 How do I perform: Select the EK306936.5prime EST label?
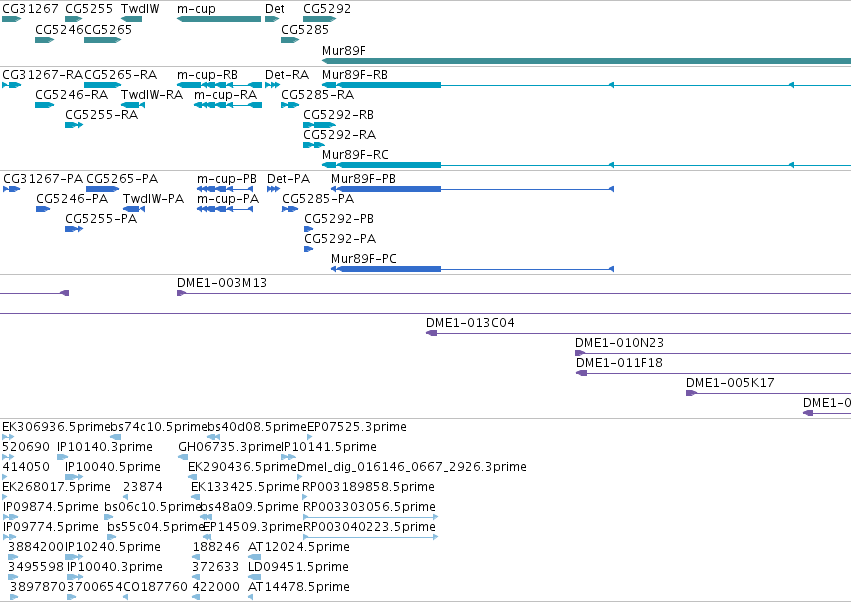56,427
